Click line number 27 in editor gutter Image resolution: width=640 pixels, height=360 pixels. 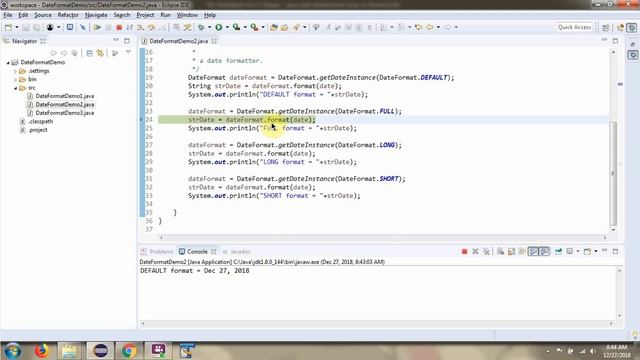[x=149, y=145]
